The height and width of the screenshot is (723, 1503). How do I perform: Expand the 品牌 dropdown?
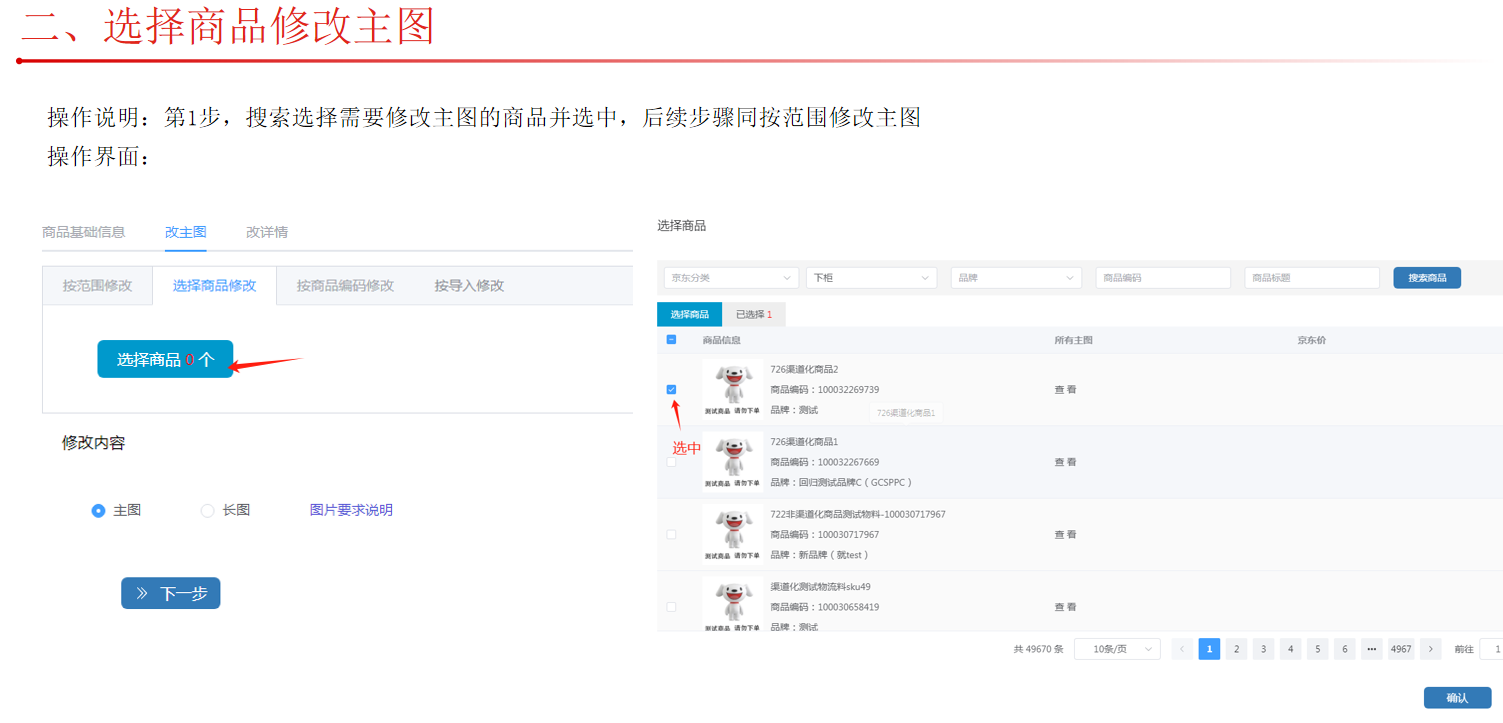[1015, 278]
